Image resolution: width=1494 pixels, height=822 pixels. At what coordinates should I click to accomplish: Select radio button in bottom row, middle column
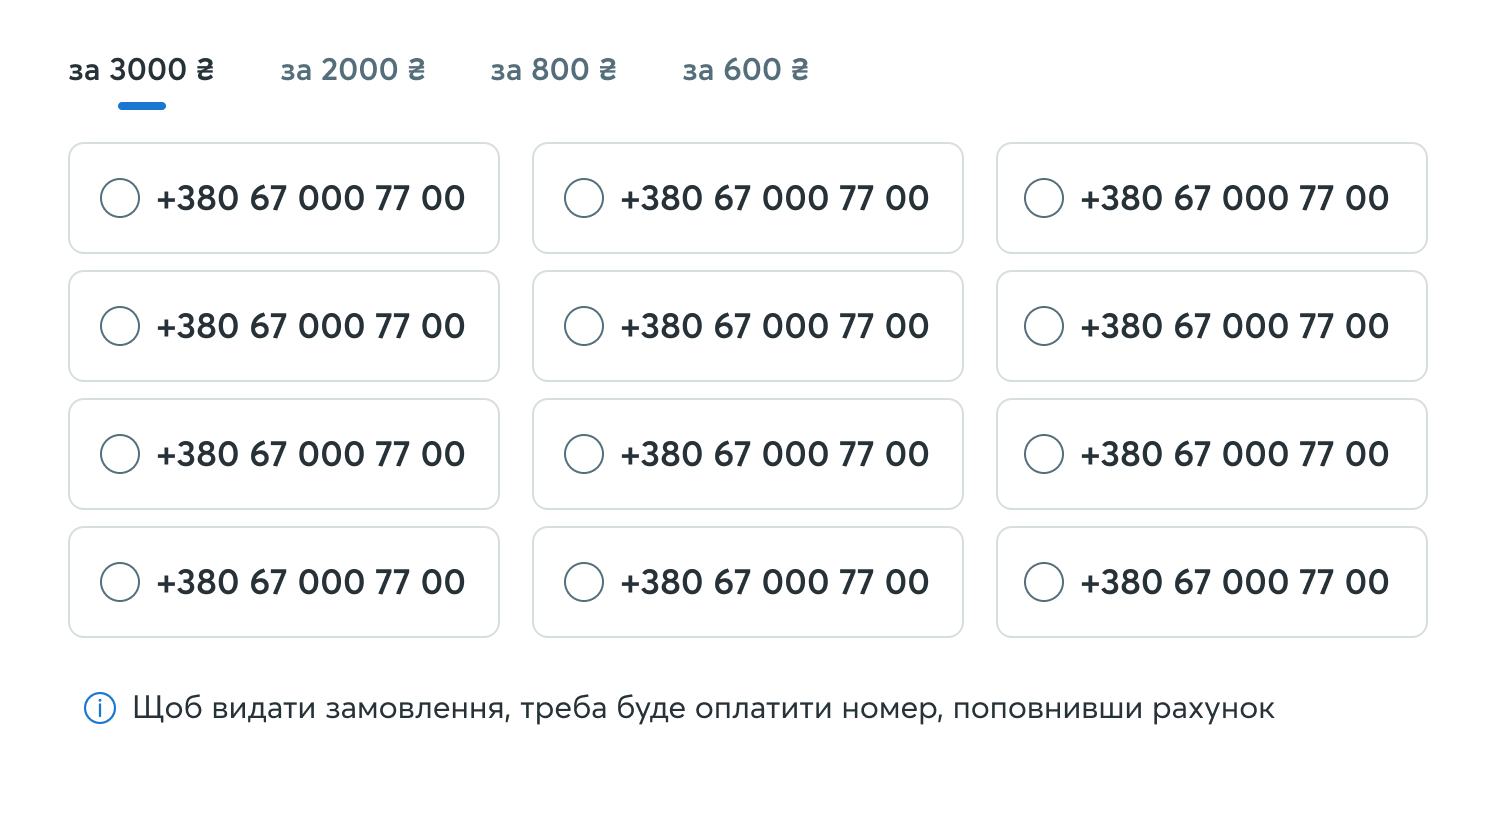click(x=584, y=582)
